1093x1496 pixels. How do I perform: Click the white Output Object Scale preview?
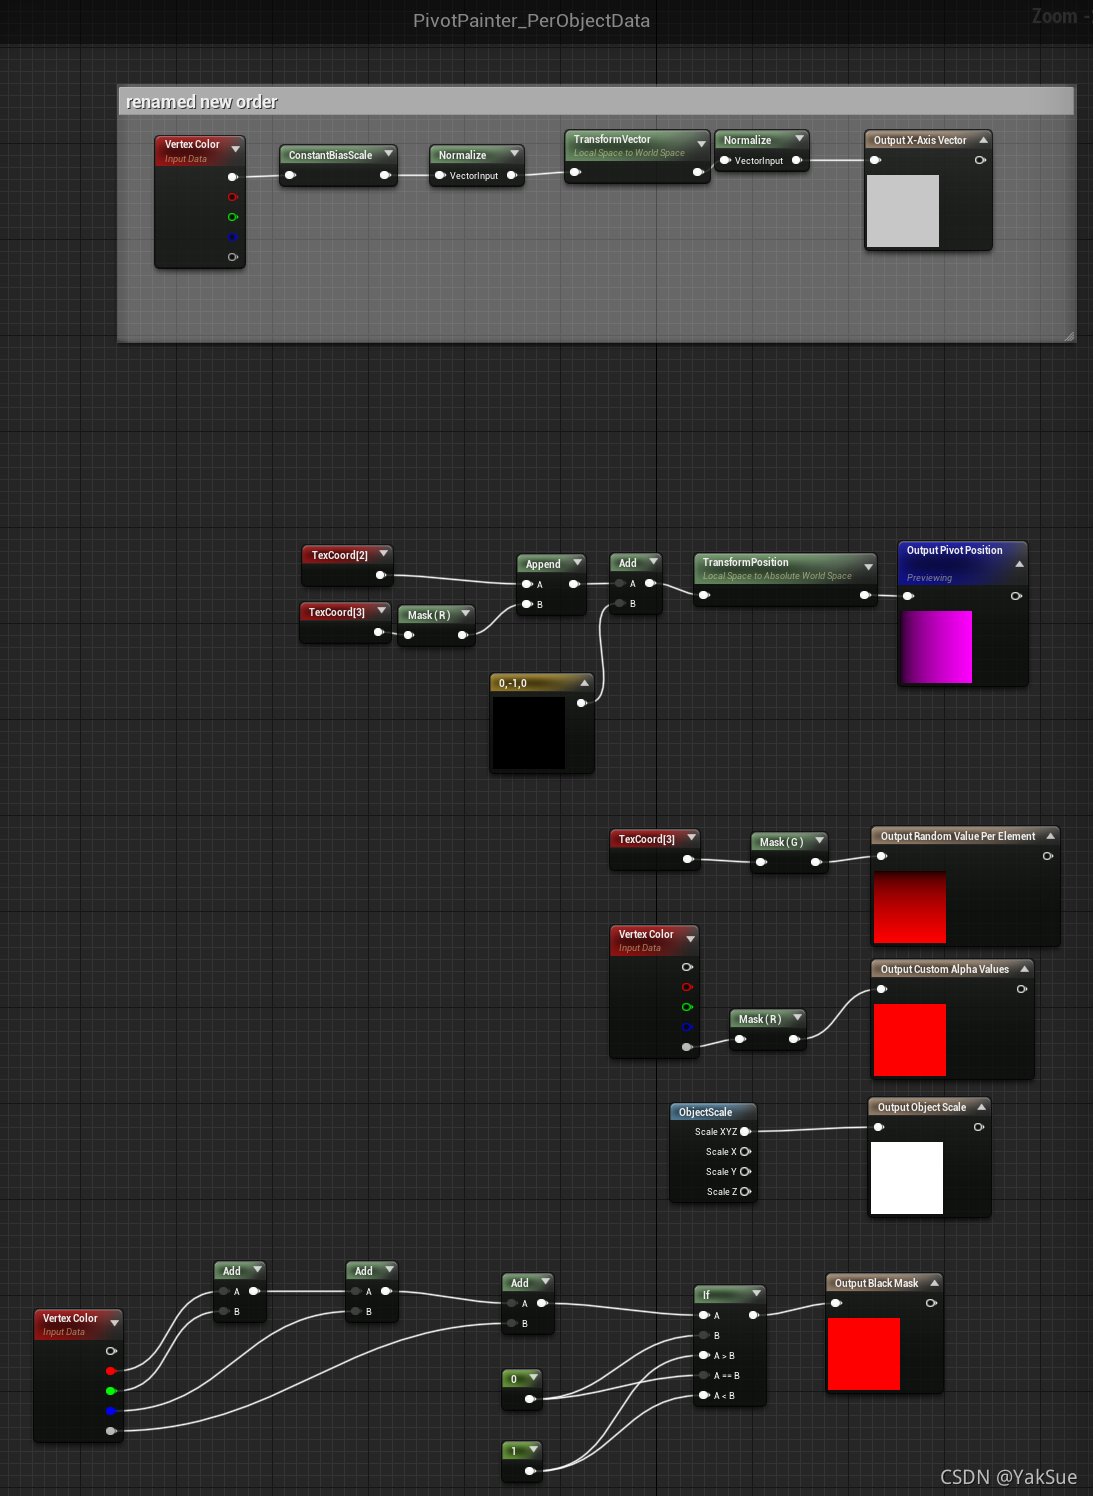pyautogui.click(x=907, y=1178)
